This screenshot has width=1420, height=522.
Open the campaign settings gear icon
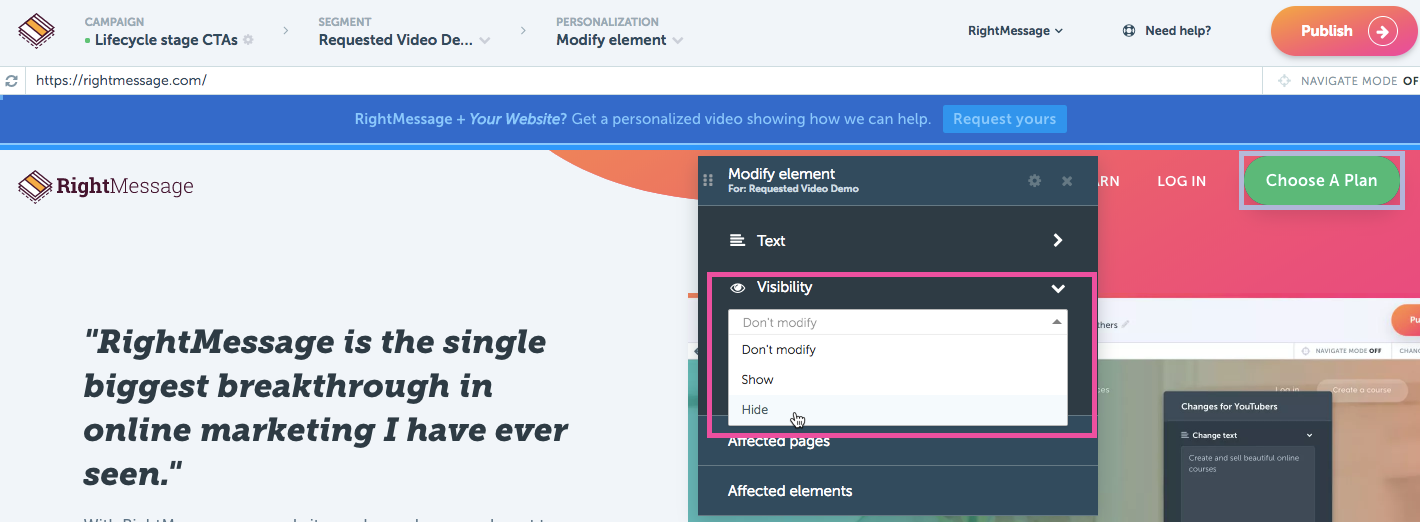pos(248,40)
